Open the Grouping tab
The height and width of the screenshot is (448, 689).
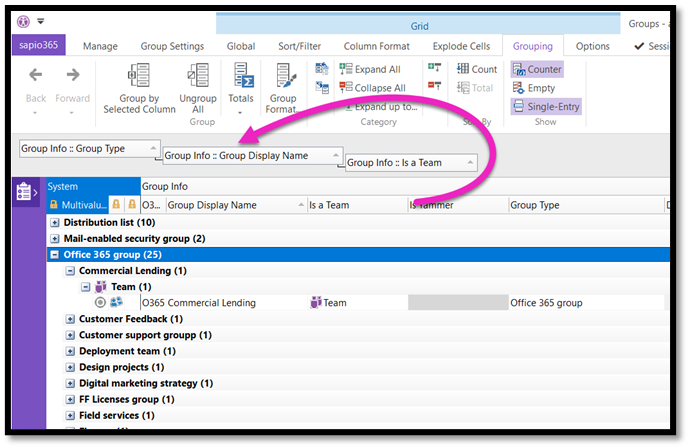533,46
